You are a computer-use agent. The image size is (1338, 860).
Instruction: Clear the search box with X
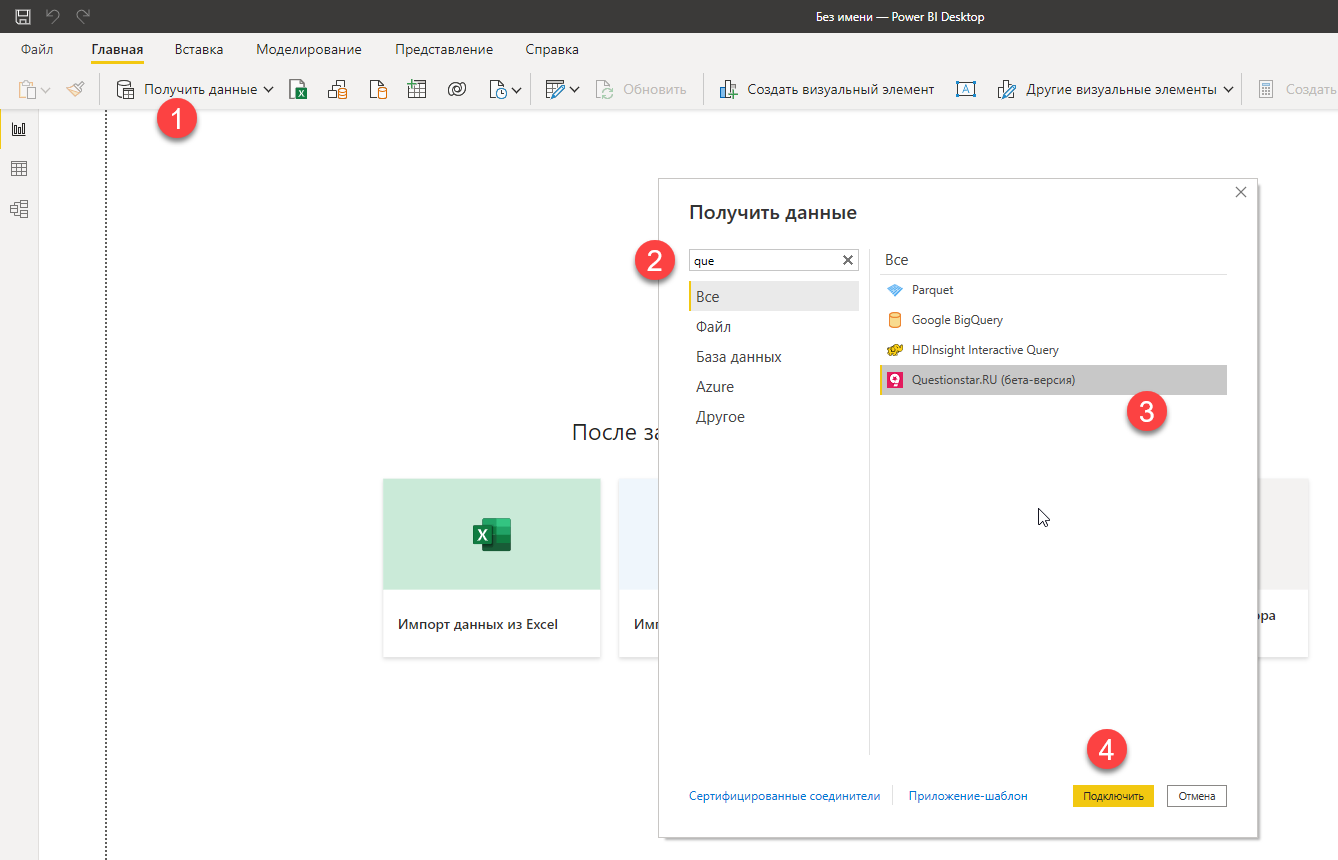pyautogui.click(x=848, y=260)
